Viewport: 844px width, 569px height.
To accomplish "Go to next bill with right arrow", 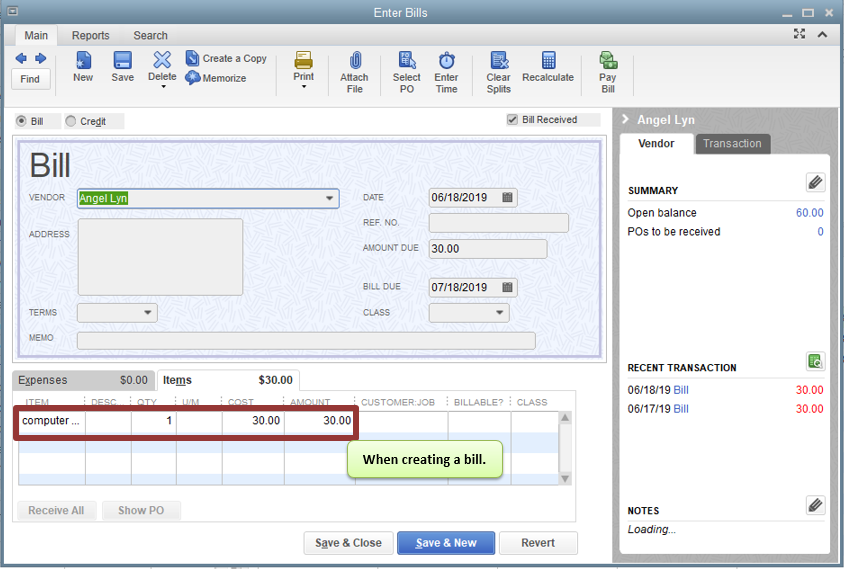I will click(x=40, y=58).
